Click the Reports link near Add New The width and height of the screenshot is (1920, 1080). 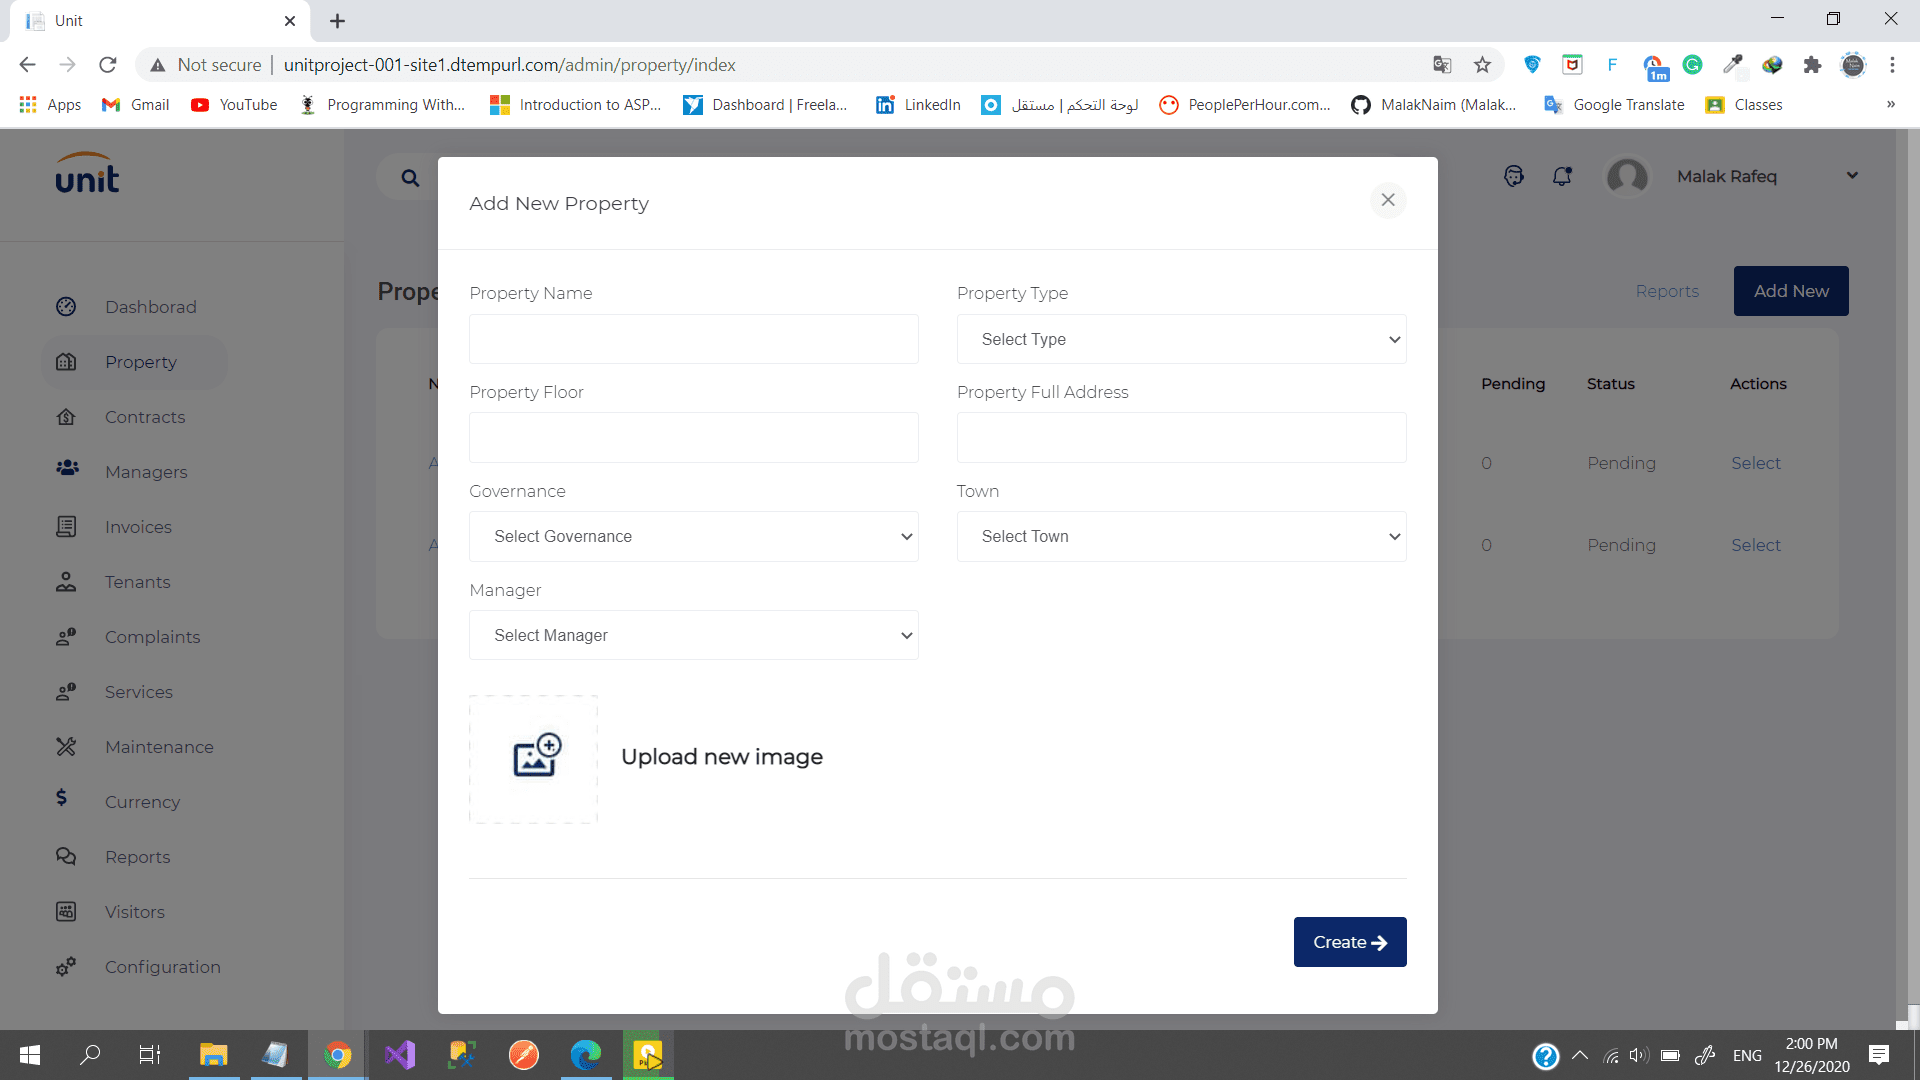pyautogui.click(x=1667, y=291)
